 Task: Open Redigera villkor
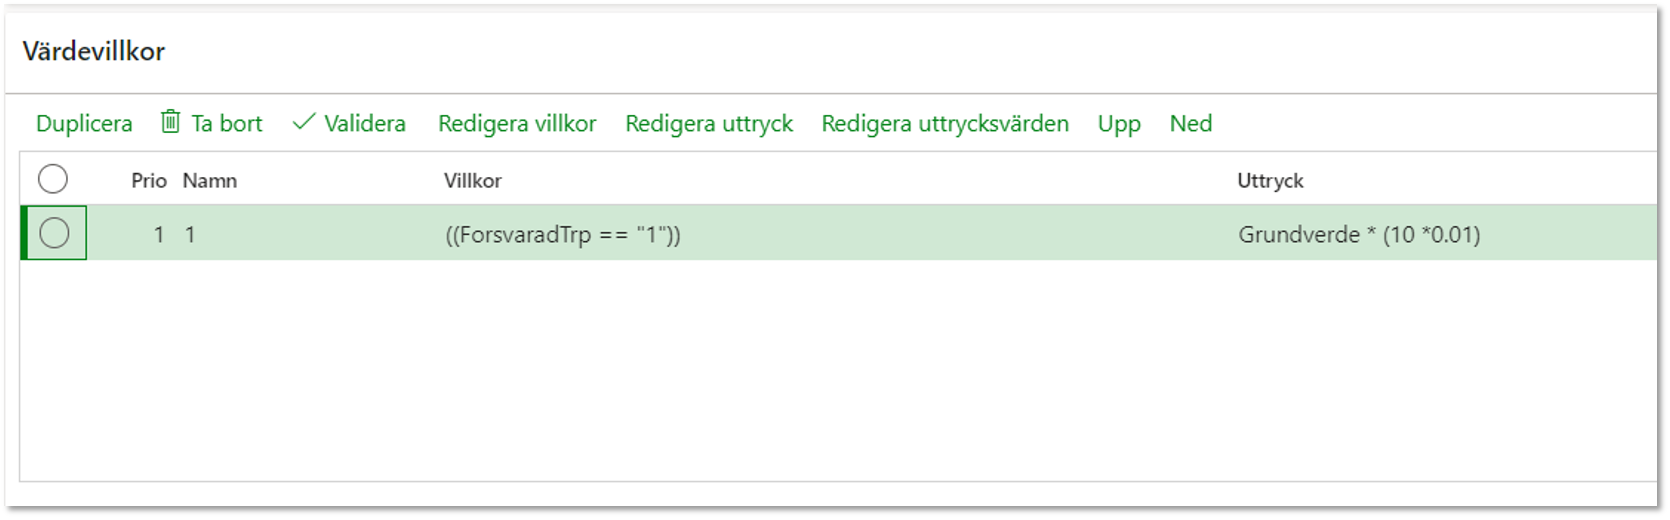pyautogui.click(x=517, y=123)
